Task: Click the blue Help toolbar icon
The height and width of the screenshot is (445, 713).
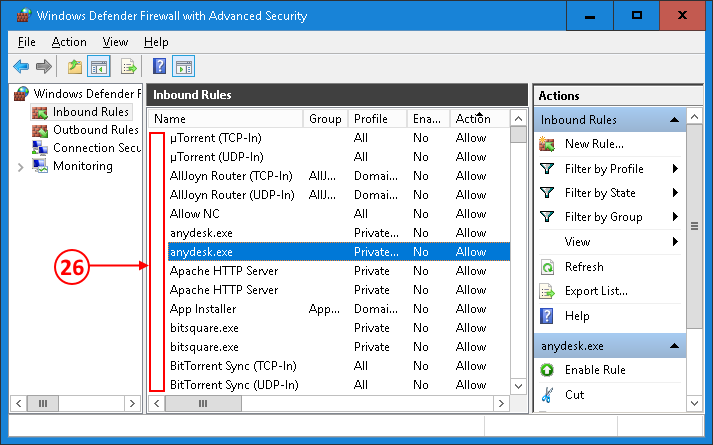Action: pyautogui.click(x=159, y=67)
